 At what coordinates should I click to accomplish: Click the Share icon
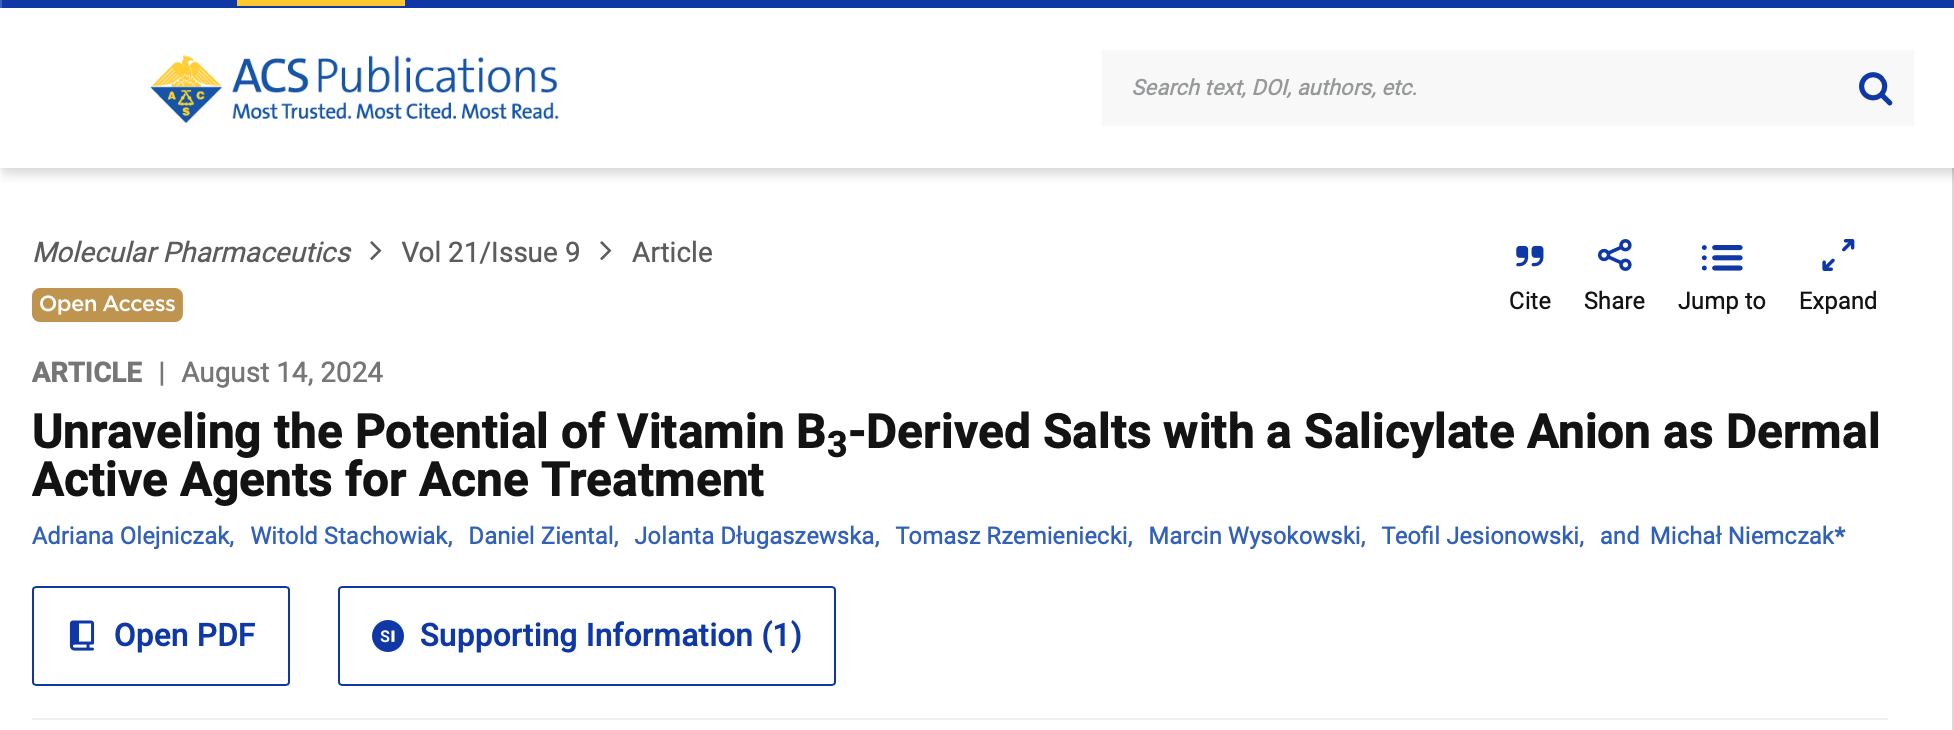1614,256
